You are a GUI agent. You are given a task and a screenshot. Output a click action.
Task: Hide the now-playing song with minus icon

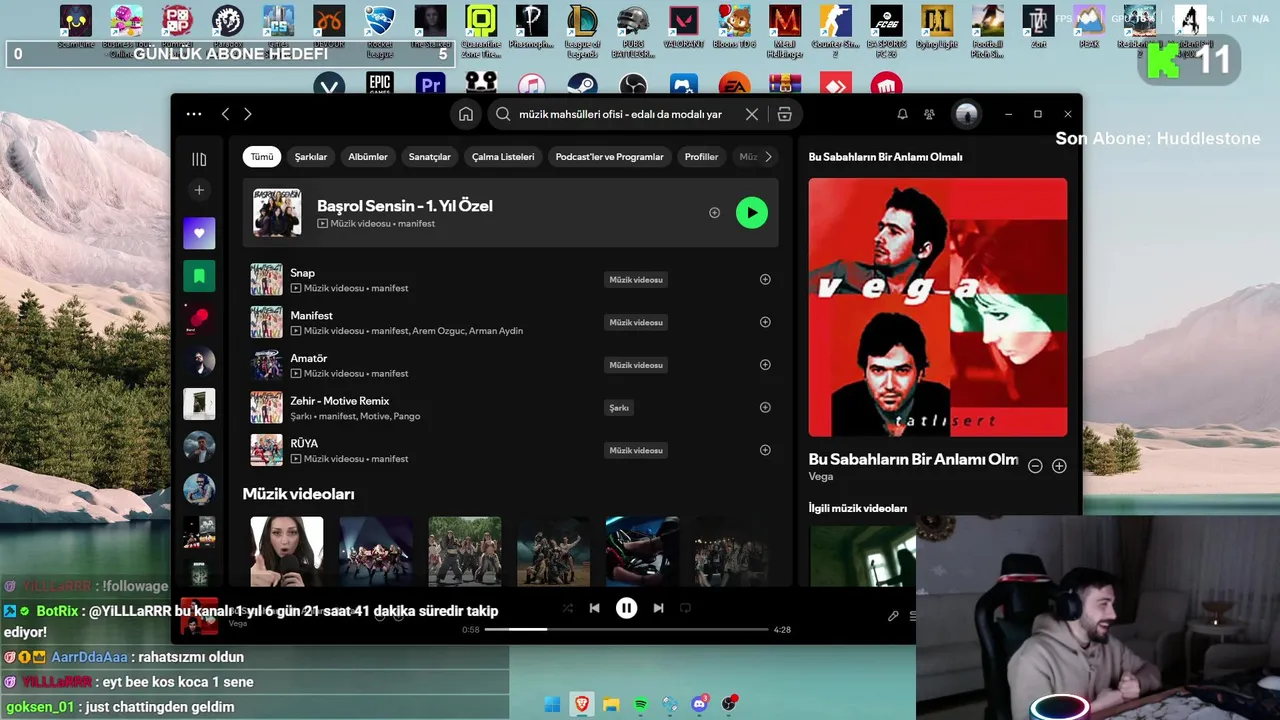pyautogui.click(x=1035, y=466)
